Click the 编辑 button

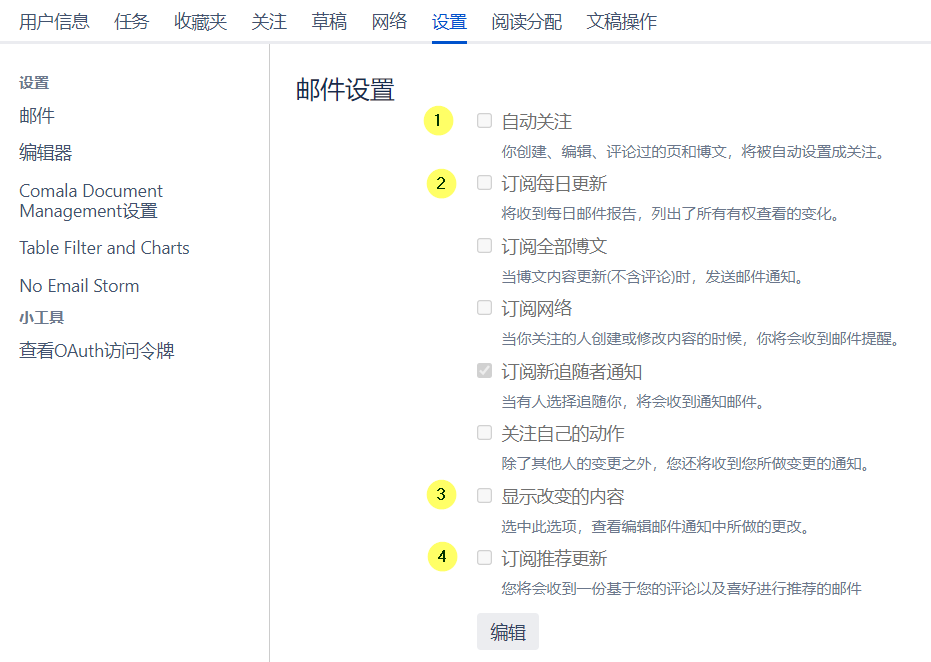508,632
